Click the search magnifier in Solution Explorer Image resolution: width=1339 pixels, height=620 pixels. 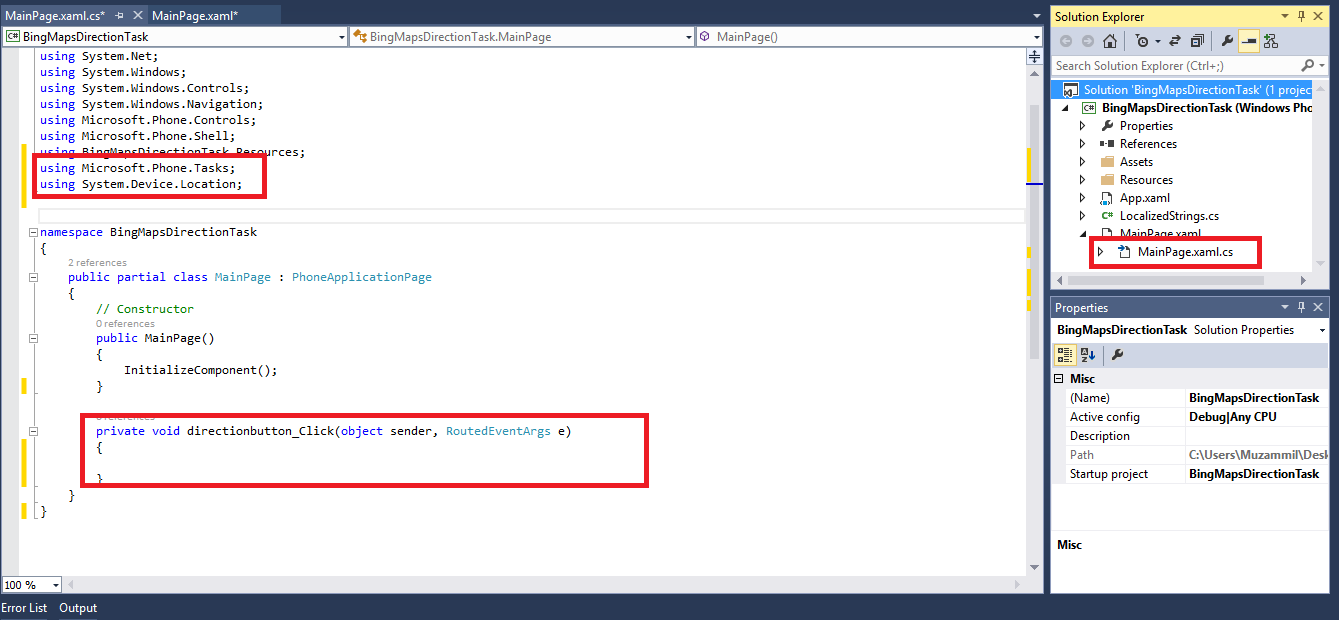[x=1308, y=66]
